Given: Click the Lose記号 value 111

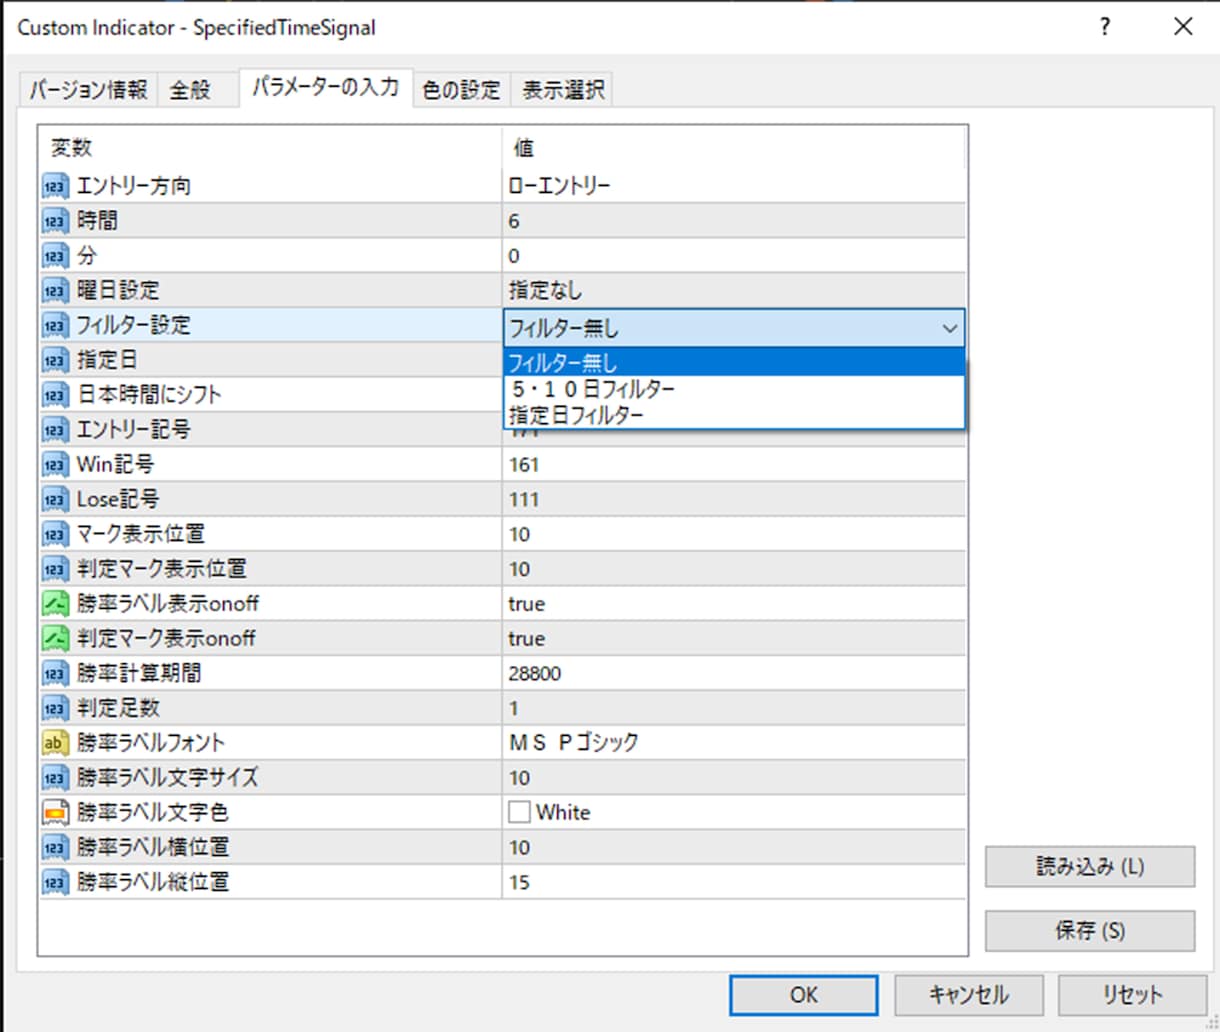Looking at the screenshot, I should click(x=523, y=500).
